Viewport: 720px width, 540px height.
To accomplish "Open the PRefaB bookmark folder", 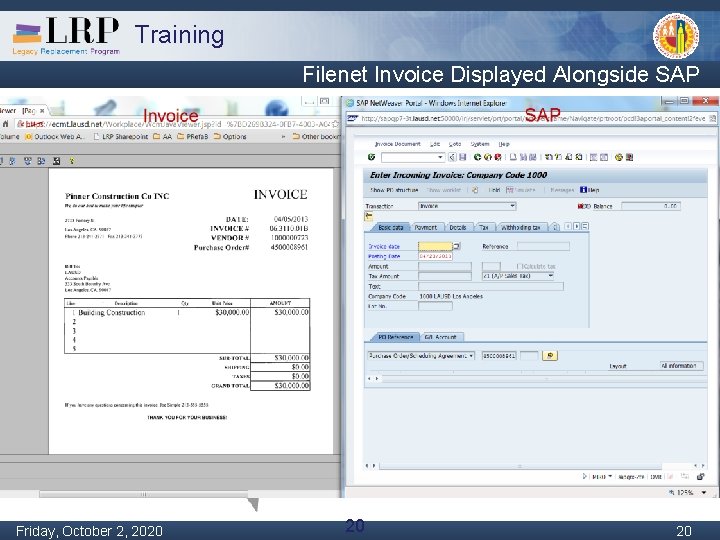I will [192, 136].
